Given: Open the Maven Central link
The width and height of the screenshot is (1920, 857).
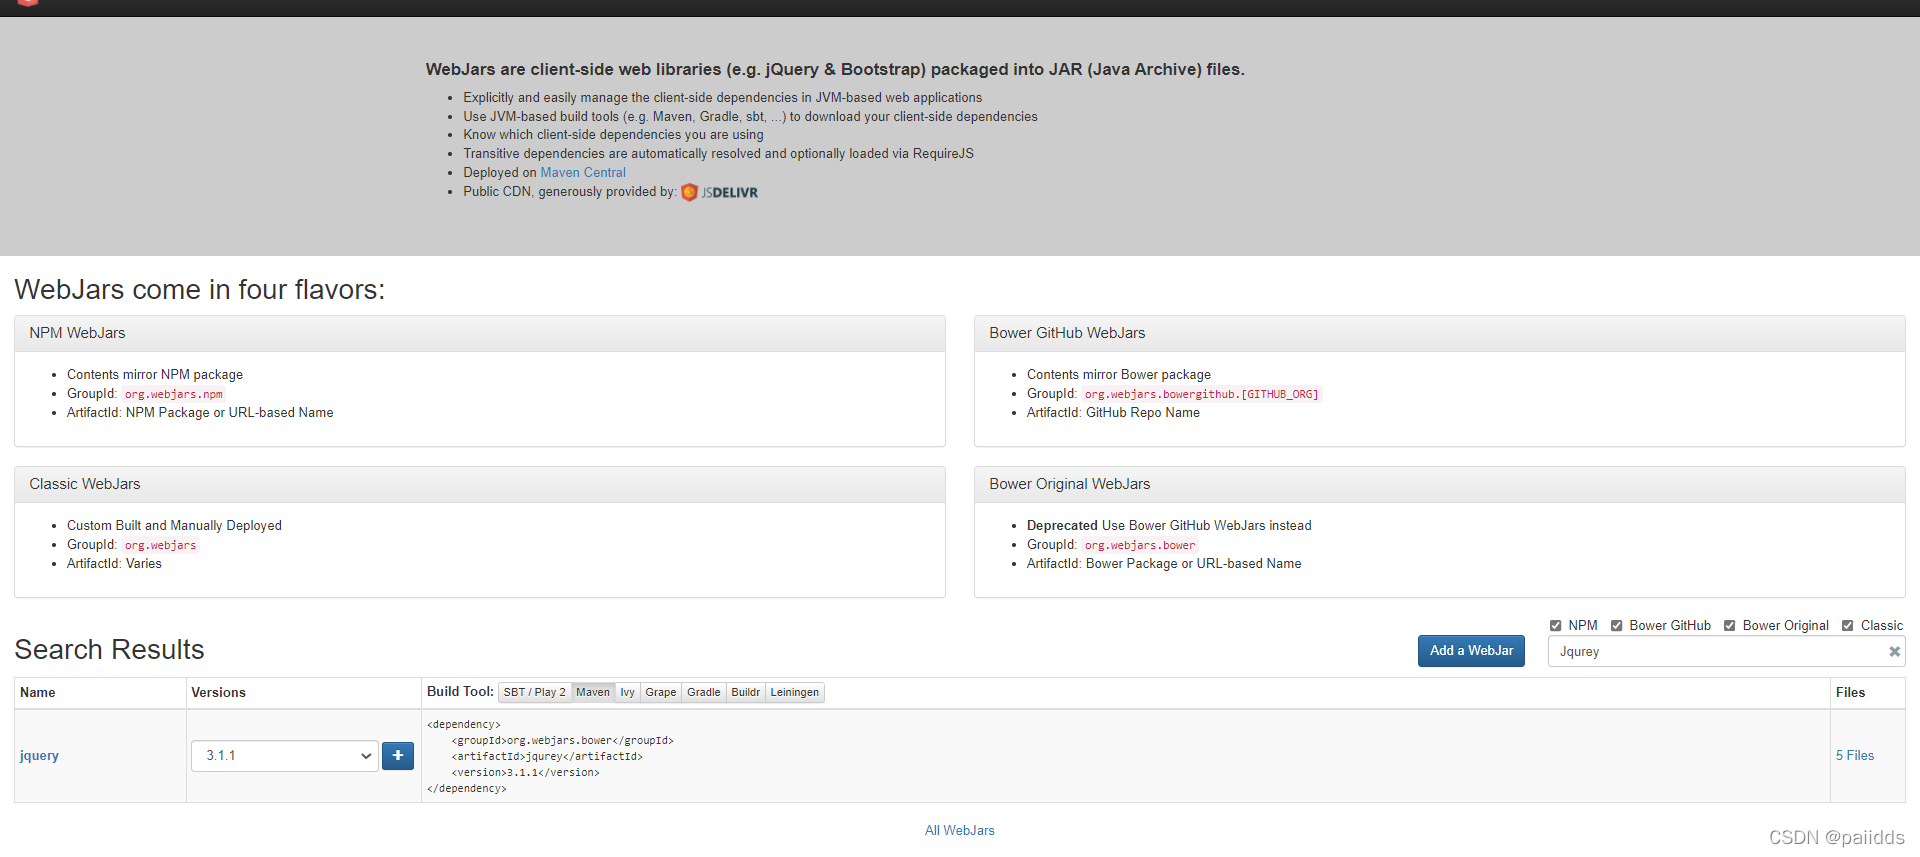Looking at the screenshot, I should (x=583, y=173).
